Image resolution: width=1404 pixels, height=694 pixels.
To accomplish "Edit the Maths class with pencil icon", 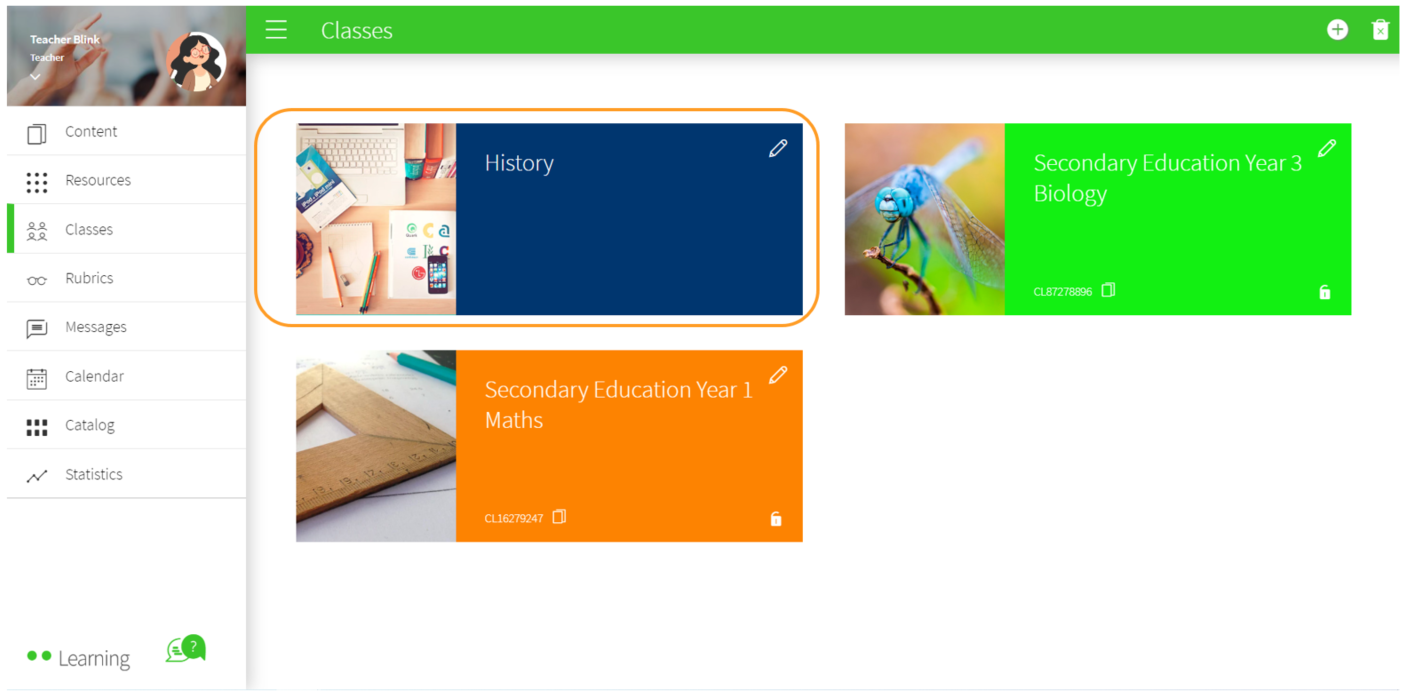I will coord(778,375).
